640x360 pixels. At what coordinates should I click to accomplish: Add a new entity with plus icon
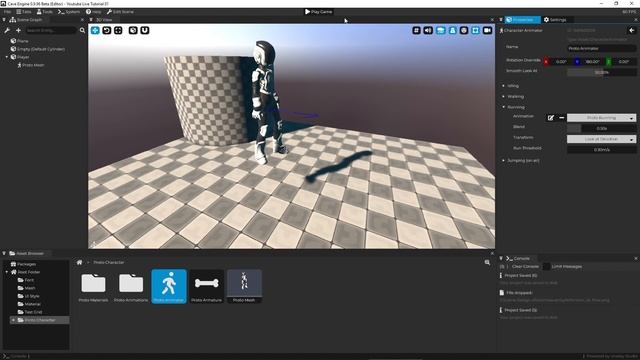coord(18,30)
